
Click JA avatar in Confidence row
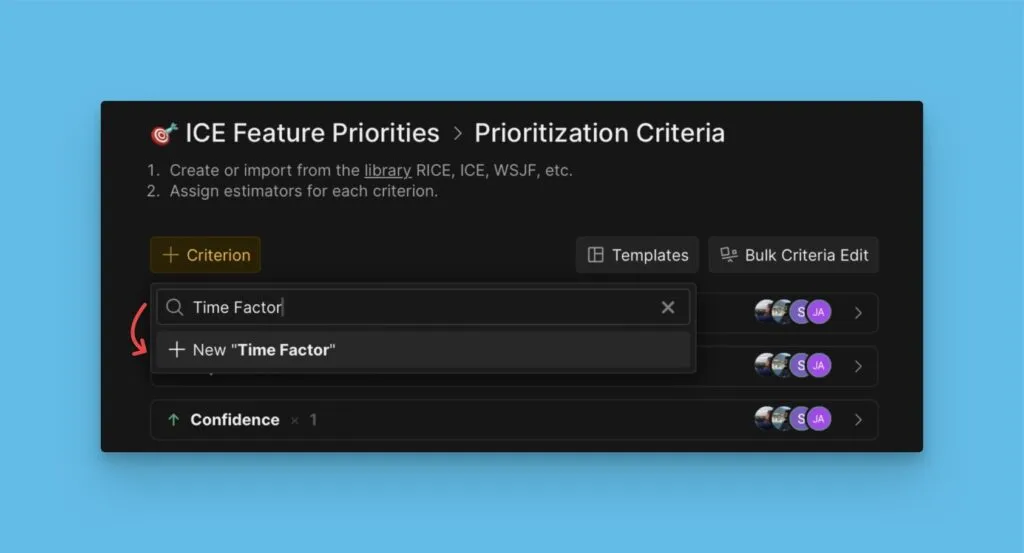(819, 419)
